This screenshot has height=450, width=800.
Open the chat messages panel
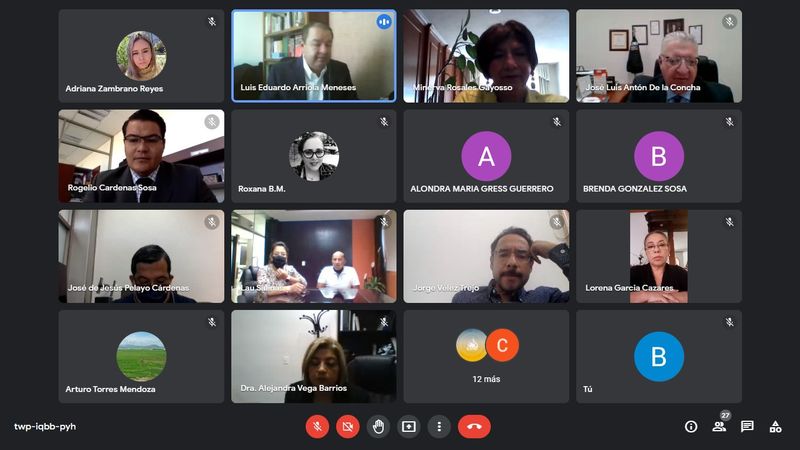747,427
